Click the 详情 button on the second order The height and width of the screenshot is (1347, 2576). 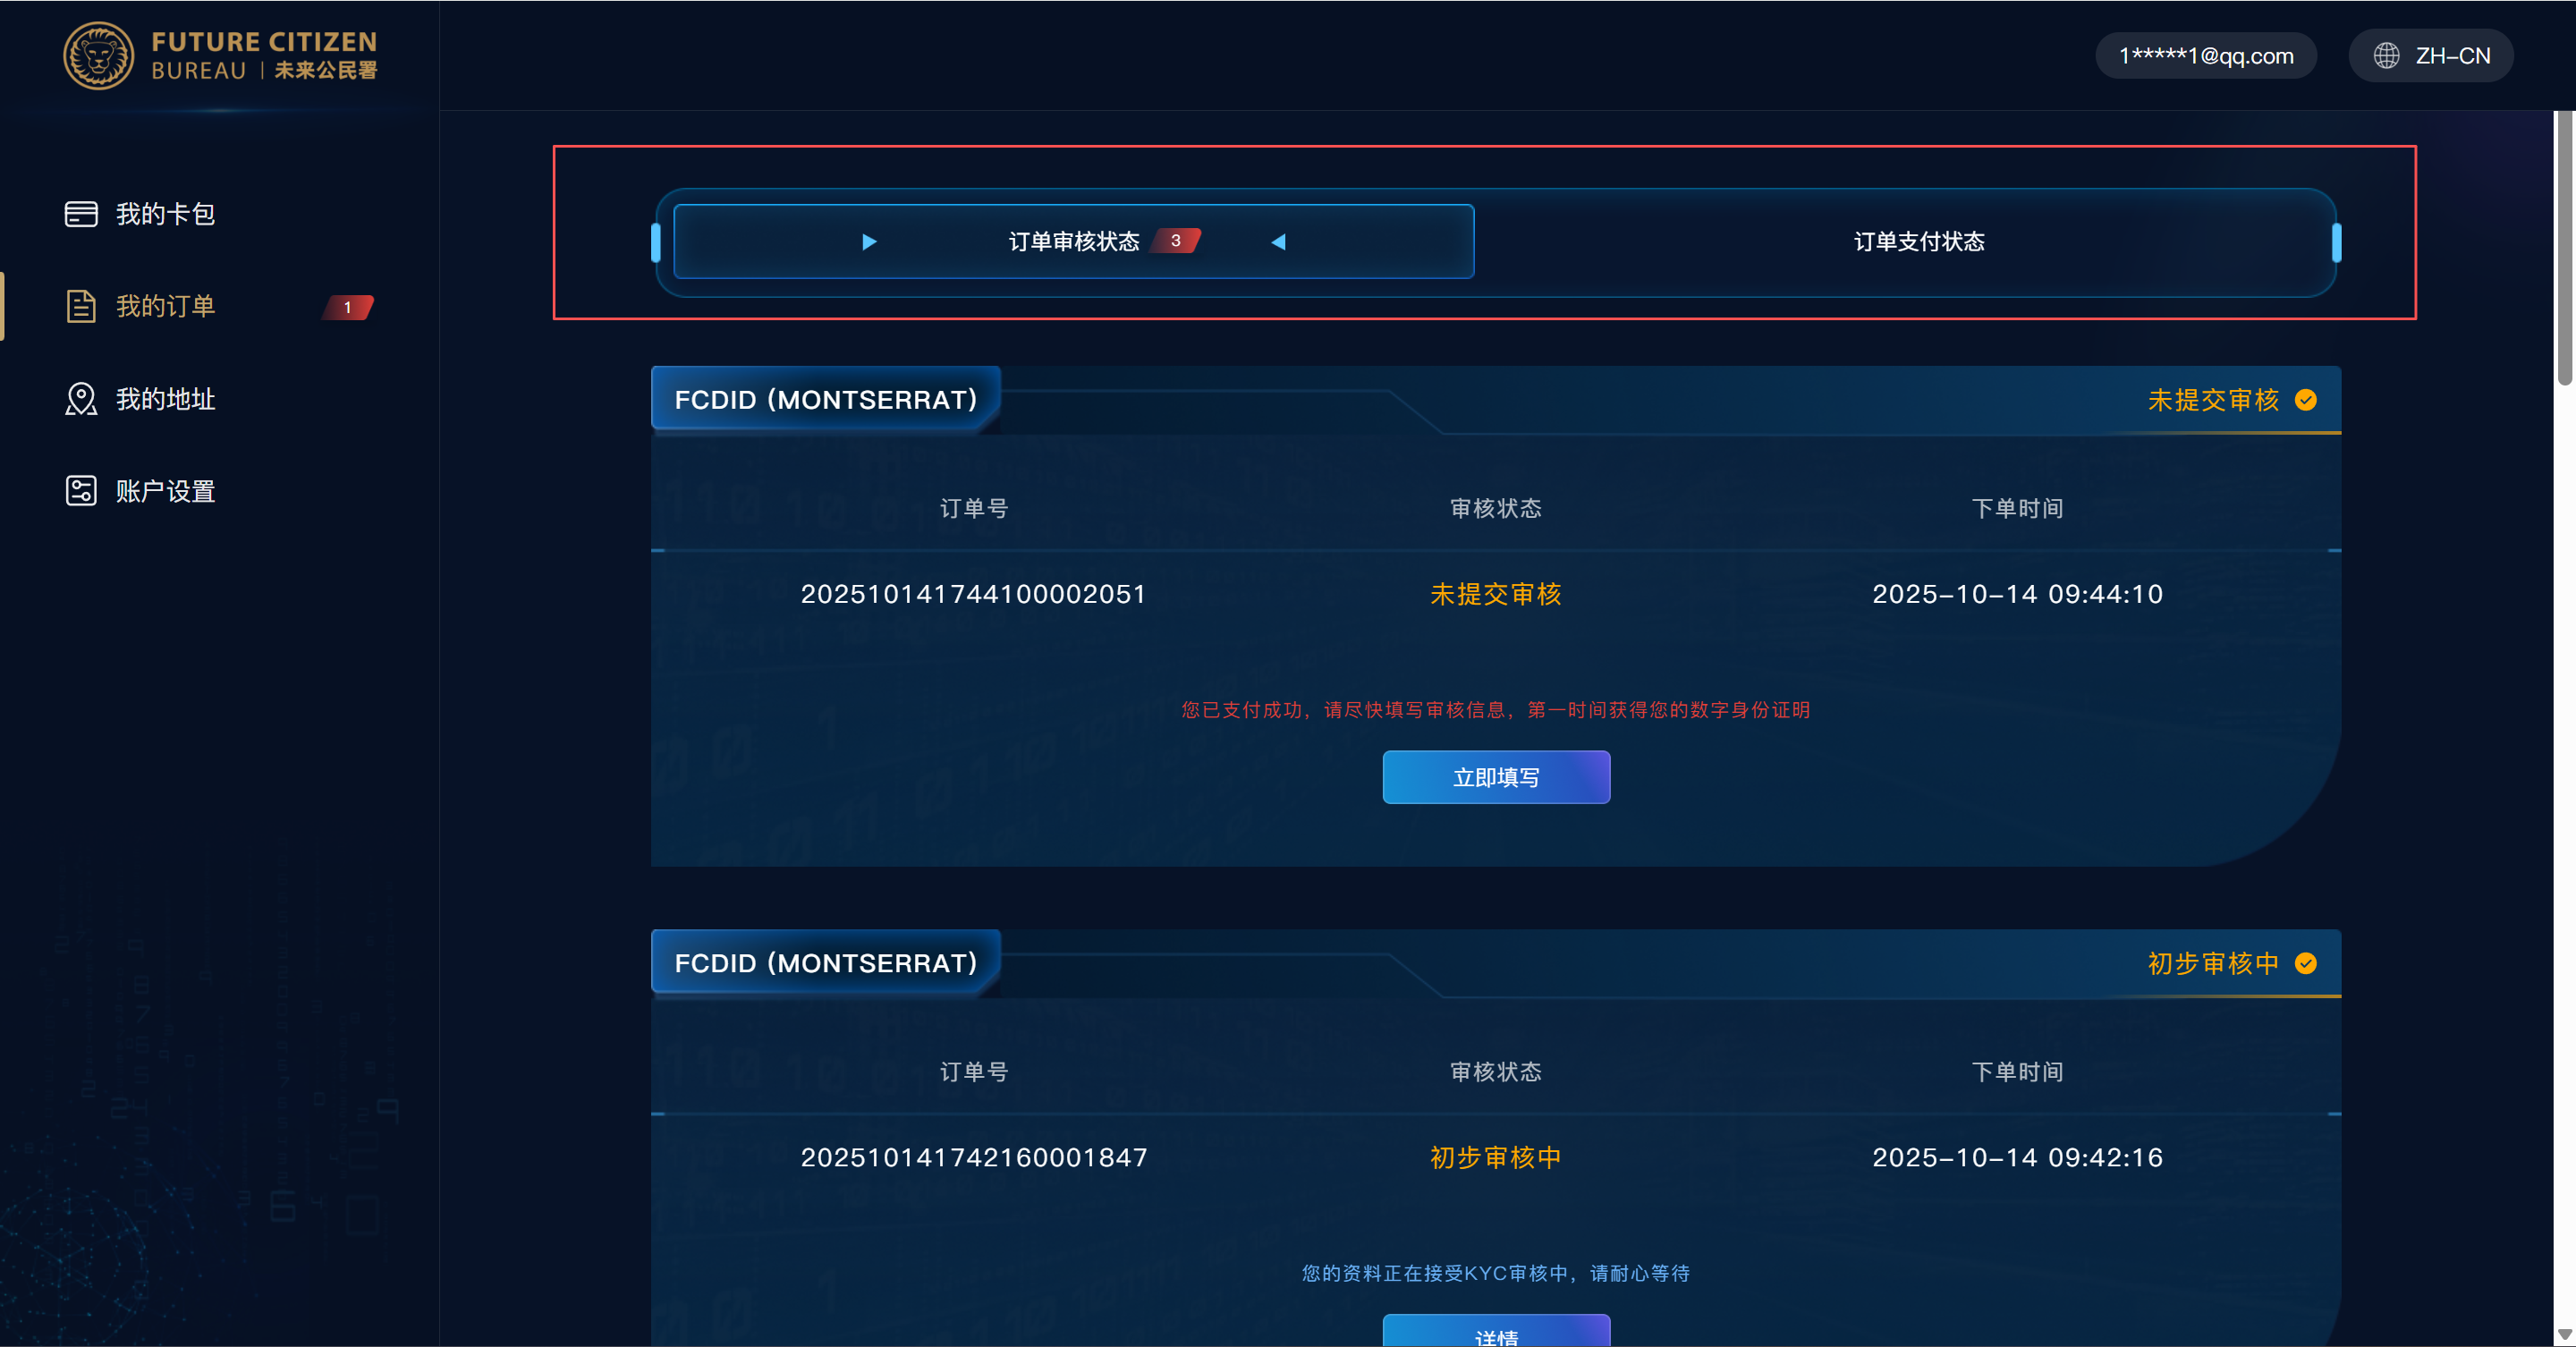(1496, 1333)
